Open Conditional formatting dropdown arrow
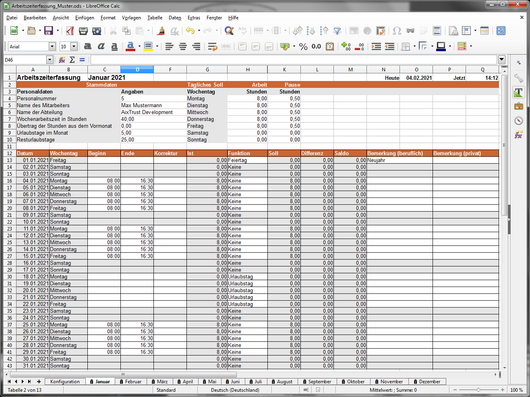 point(471,46)
